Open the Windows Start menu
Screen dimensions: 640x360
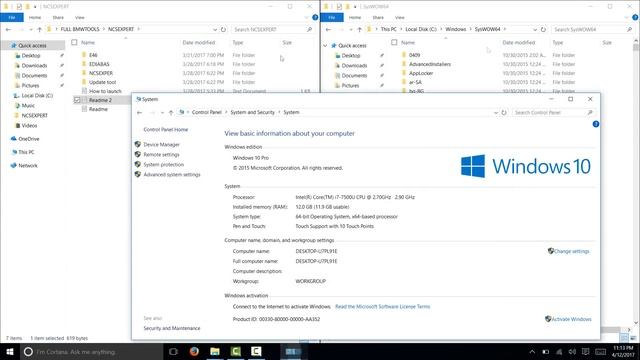[x=10, y=351]
